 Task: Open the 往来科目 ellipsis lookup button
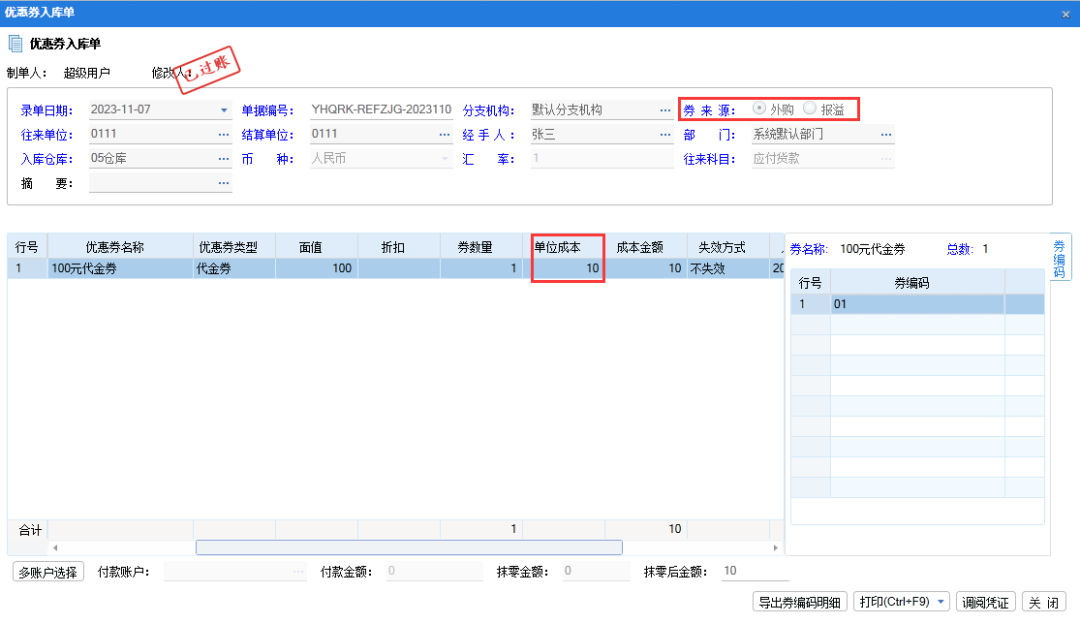(886, 158)
